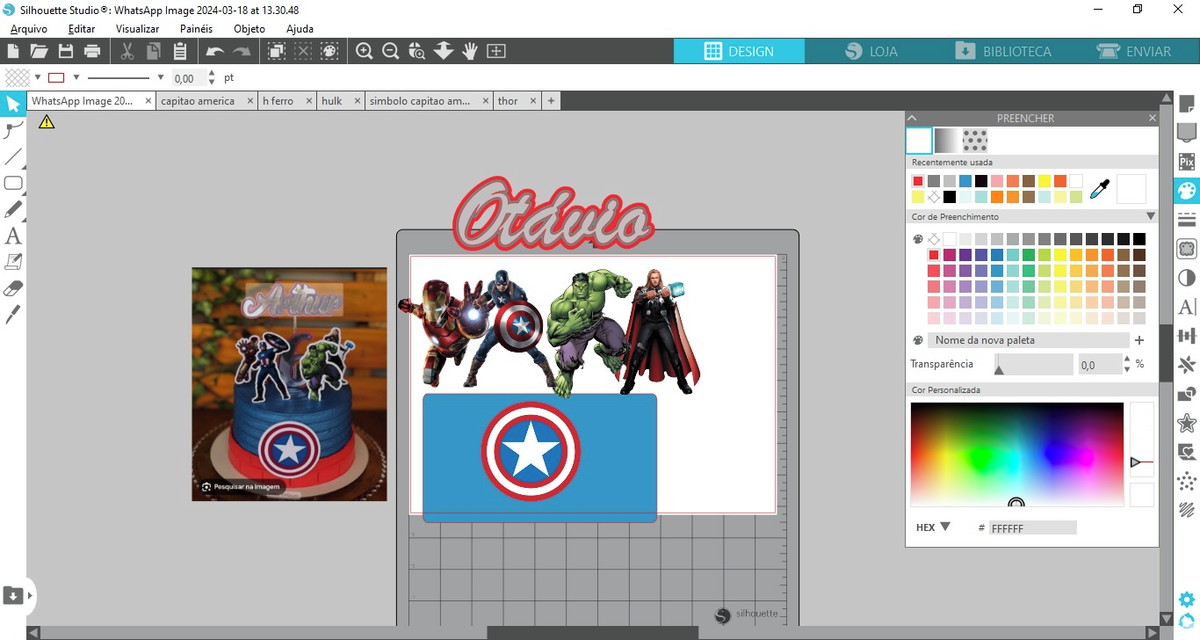Paste from the clipboard icon
This screenshot has height=640, width=1200.
pyautogui.click(x=180, y=51)
